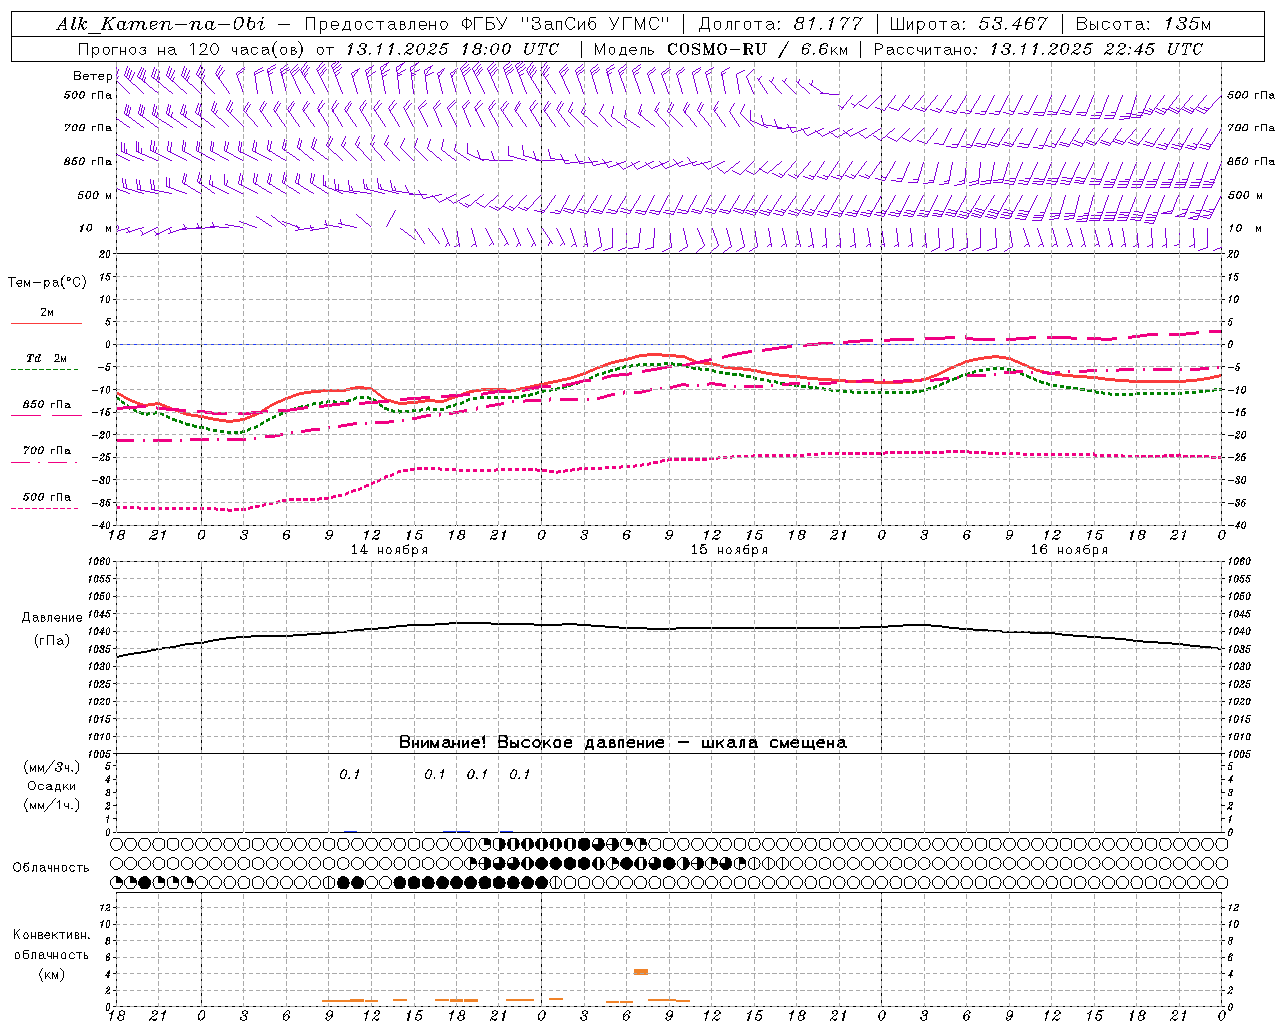The height and width of the screenshot is (1024, 1280).
Task: Click the station name Alk_Kamen-na-Obi
Action: (x=161, y=24)
